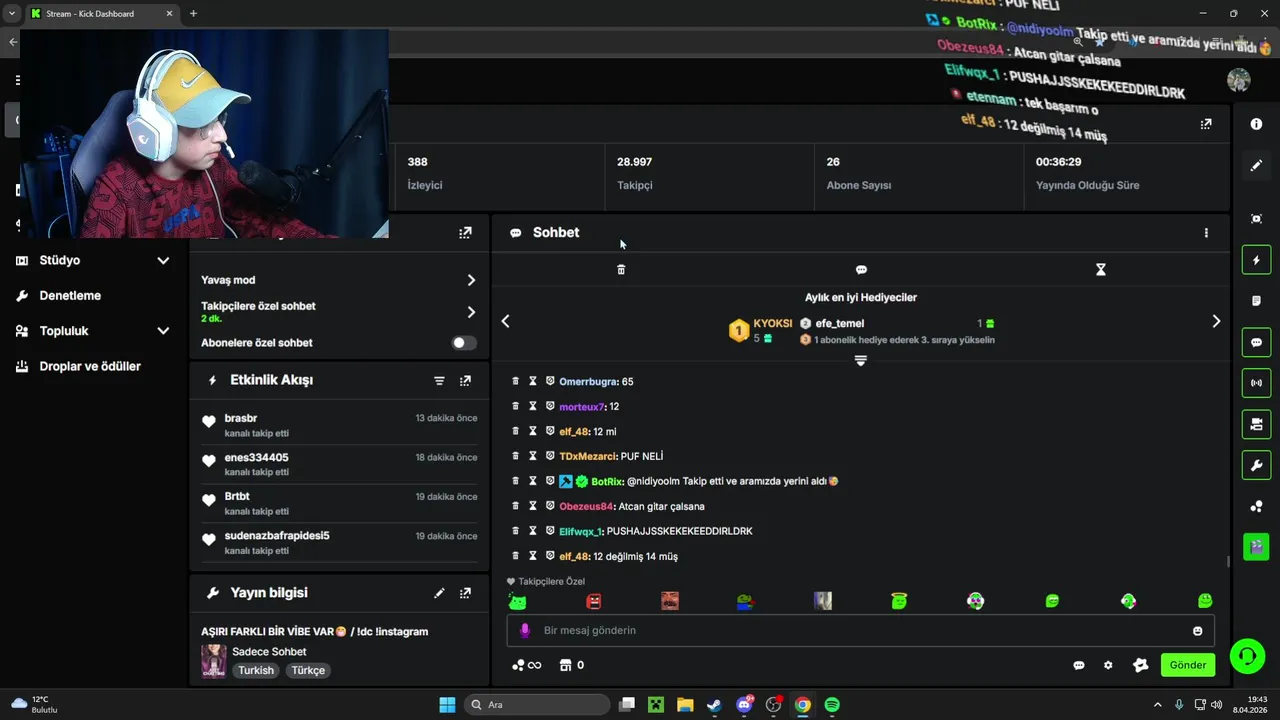Open Takipçilere özel sohbet settings

pyautogui.click(x=339, y=312)
